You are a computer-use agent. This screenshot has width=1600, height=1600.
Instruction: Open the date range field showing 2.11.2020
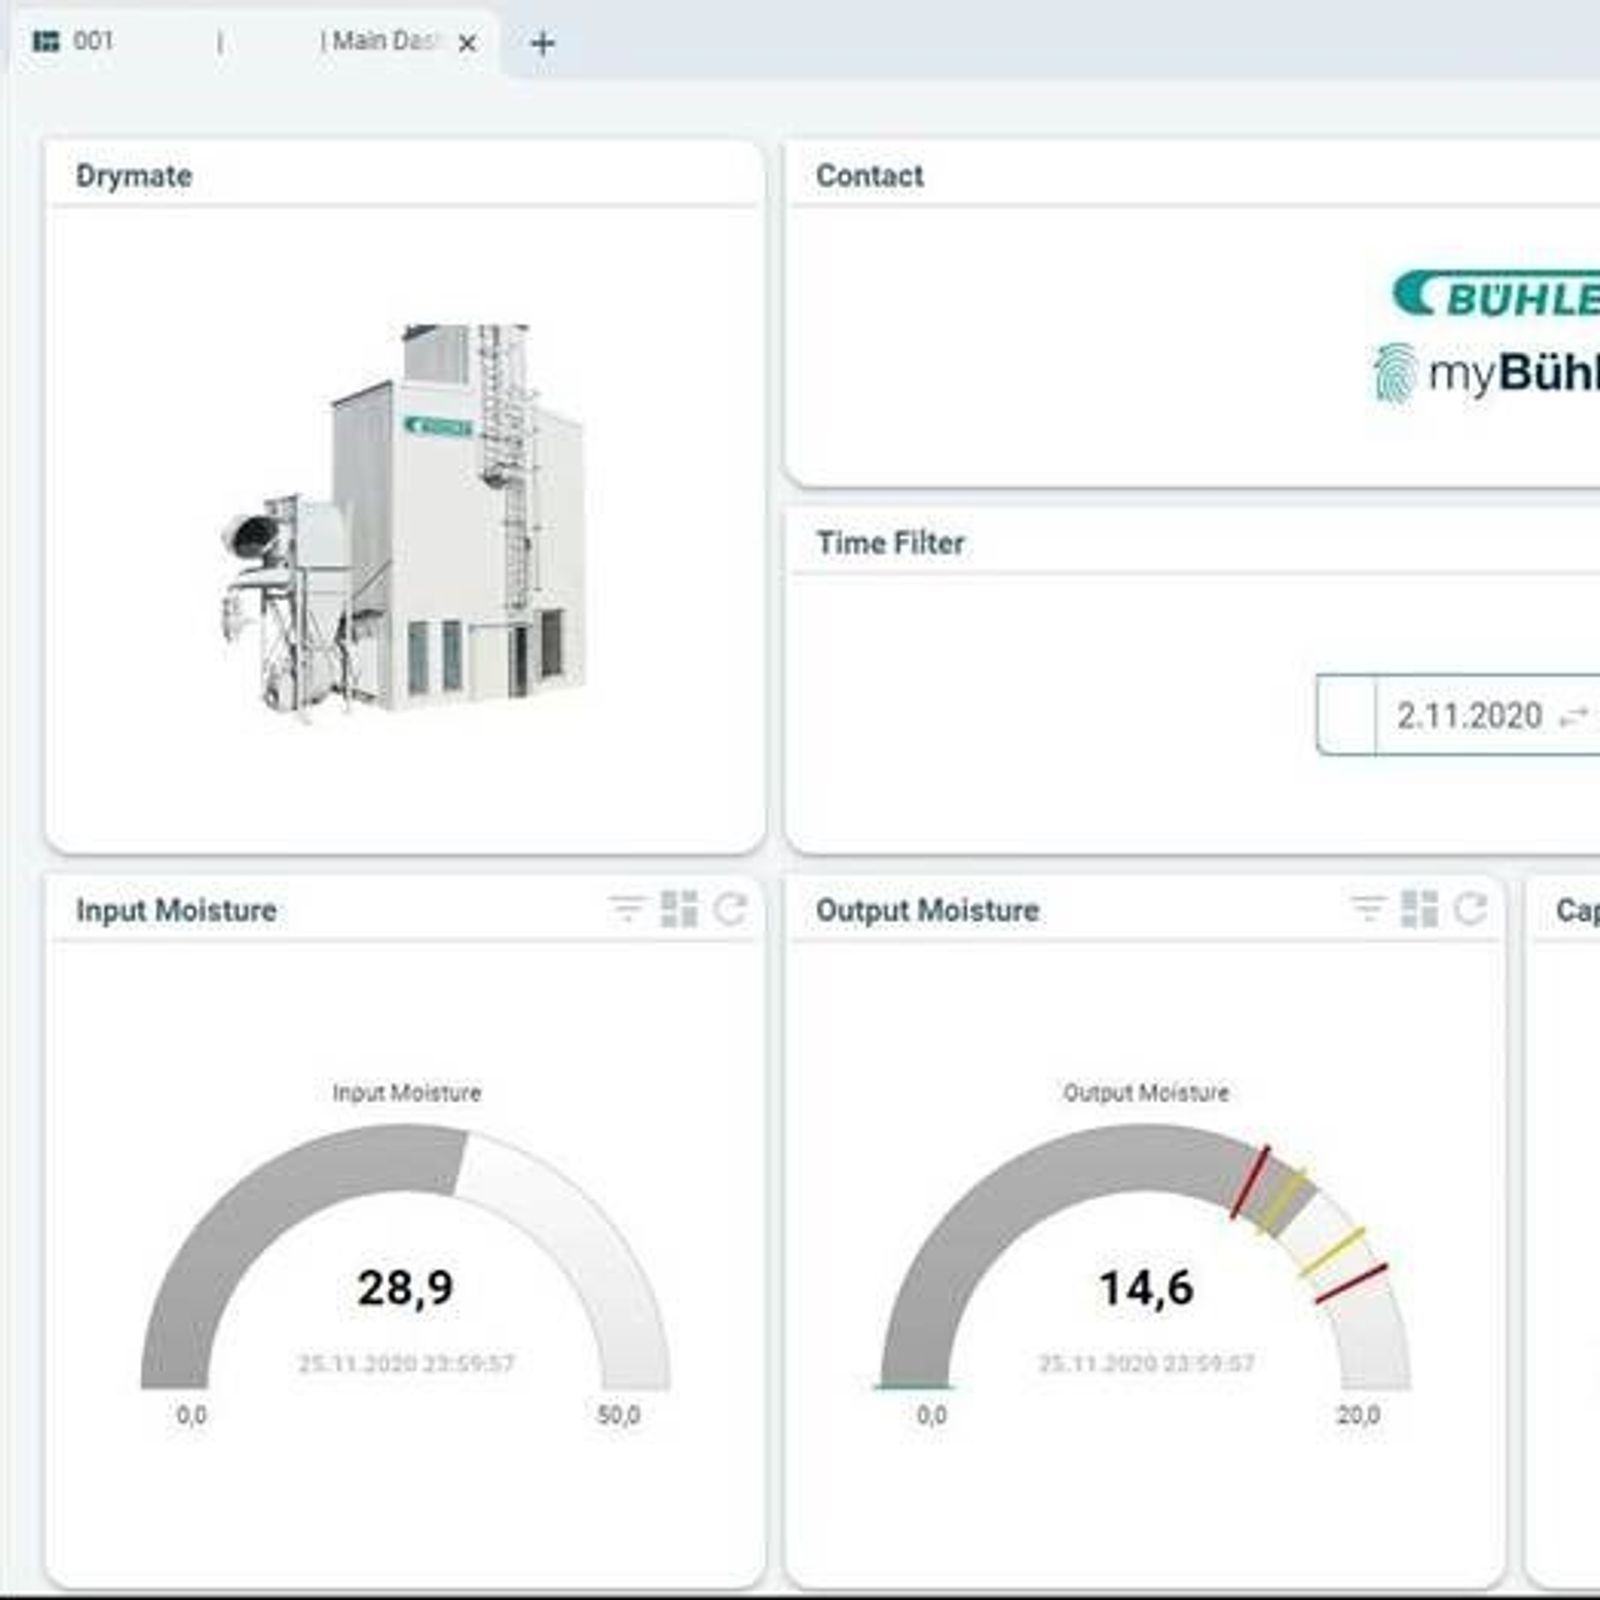click(1458, 715)
